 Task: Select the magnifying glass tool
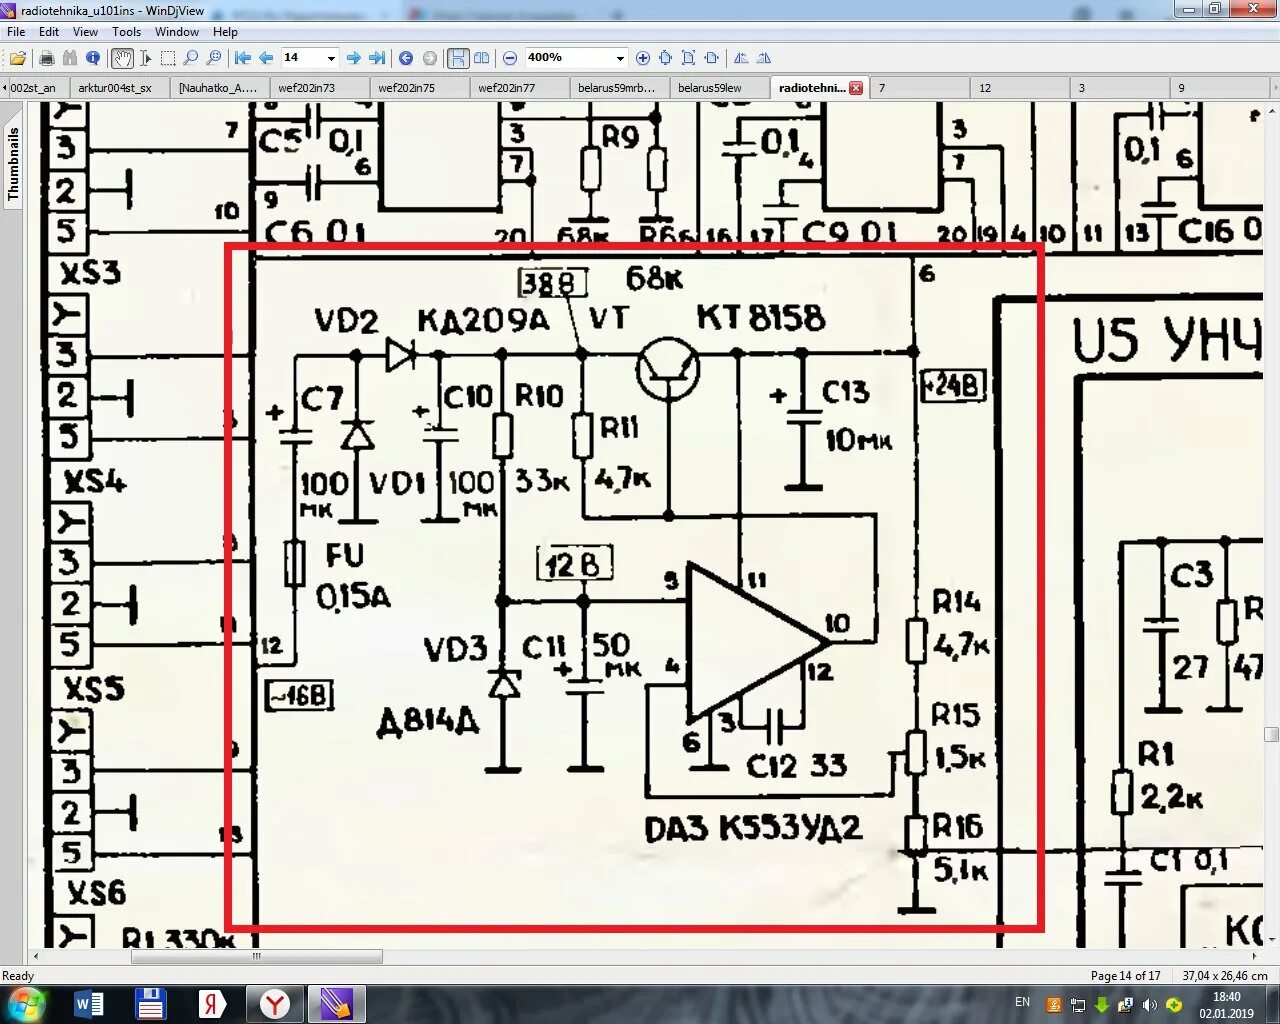point(191,58)
